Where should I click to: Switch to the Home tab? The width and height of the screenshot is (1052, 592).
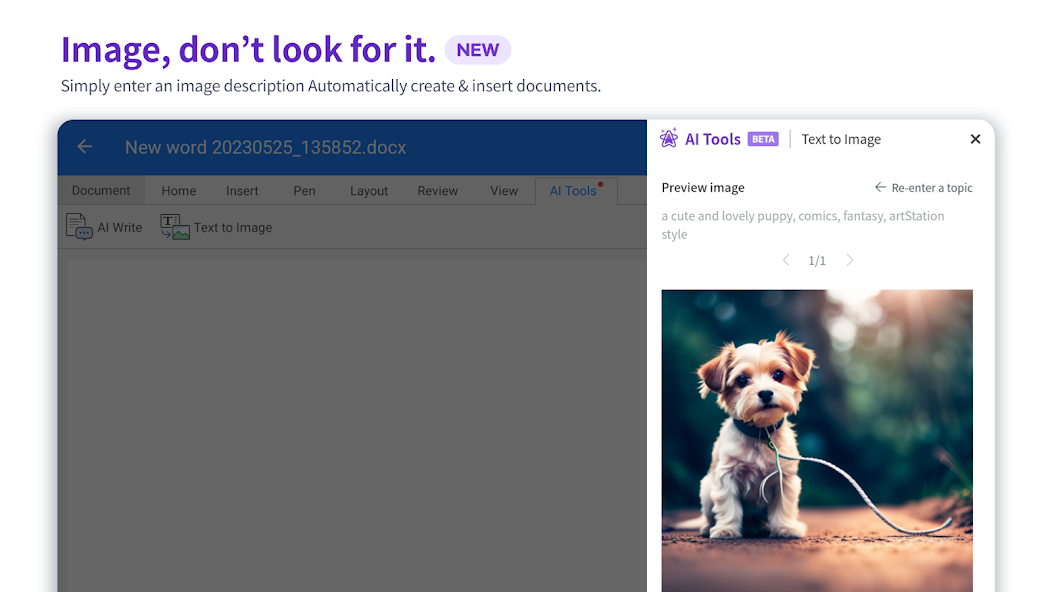coord(179,191)
